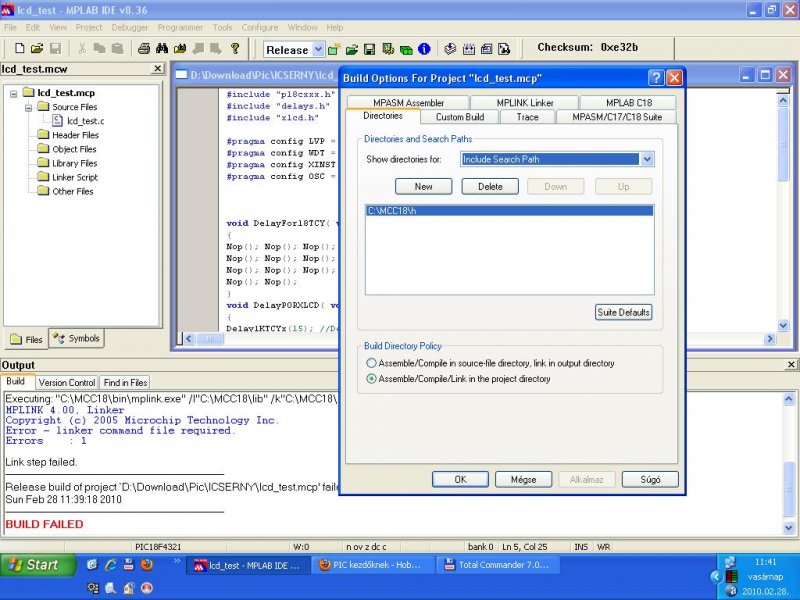Click Start button on taskbar

click(38, 565)
